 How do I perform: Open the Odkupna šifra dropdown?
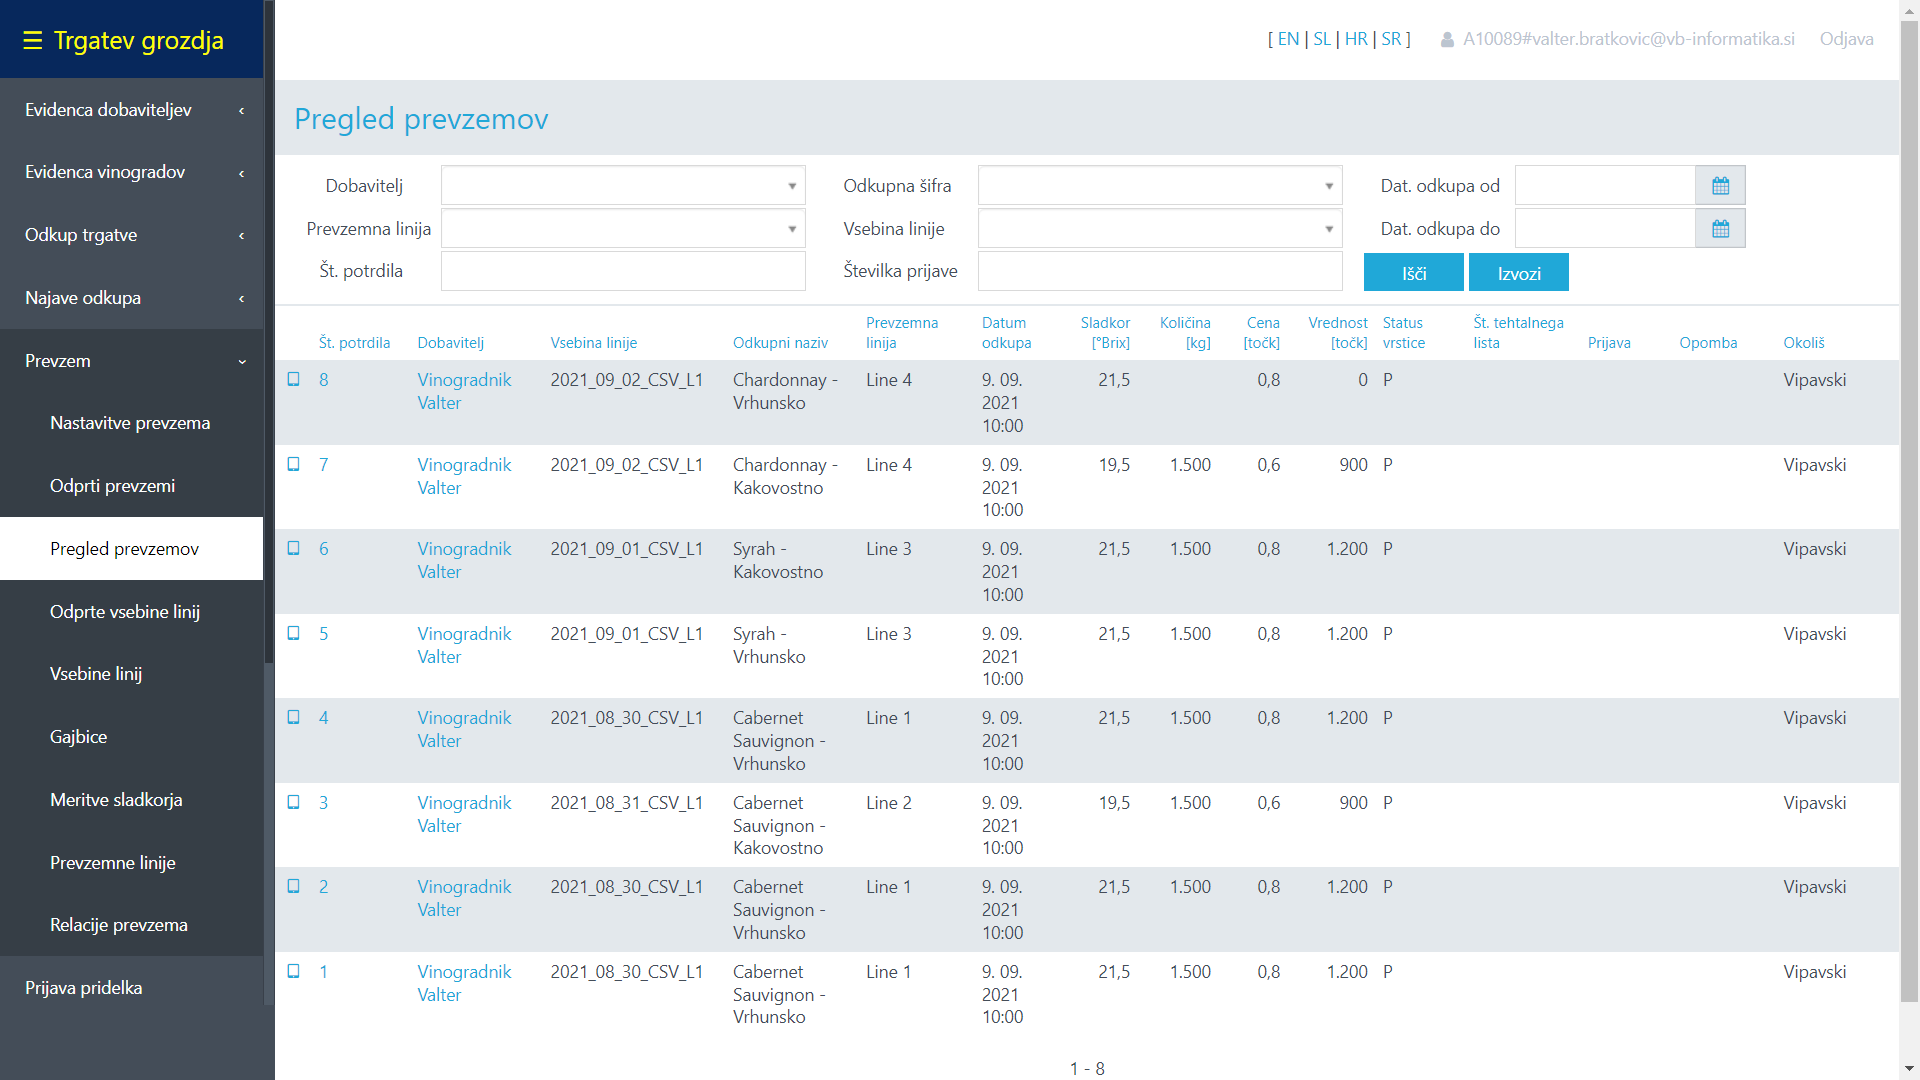[x=1160, y=186]
